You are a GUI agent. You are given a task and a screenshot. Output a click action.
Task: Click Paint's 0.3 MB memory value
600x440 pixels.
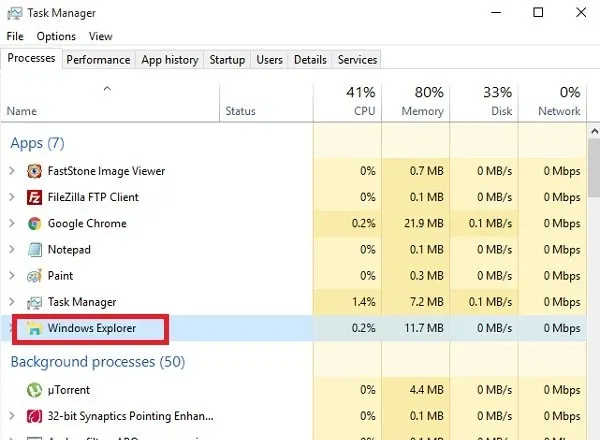click(x=426, y=276)
